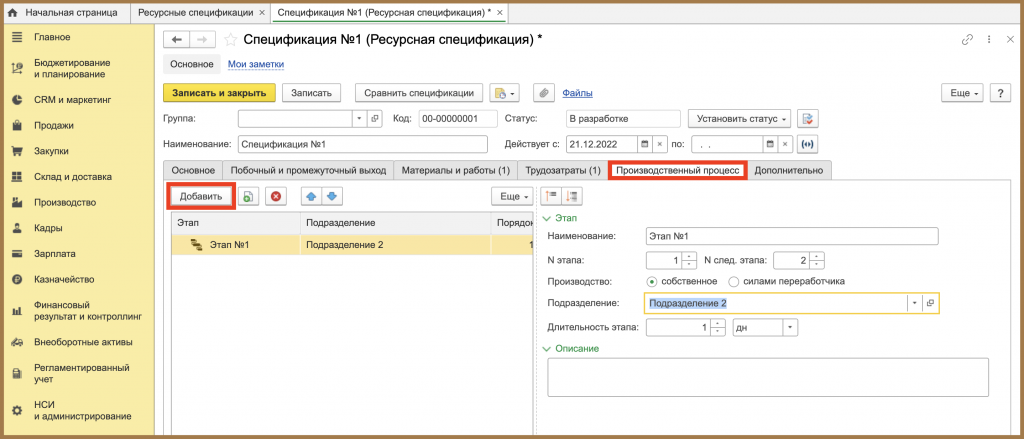This screenshot has height=439, width=1024.
Task: Click the Описание text area
Action: [x=767, y=377]
